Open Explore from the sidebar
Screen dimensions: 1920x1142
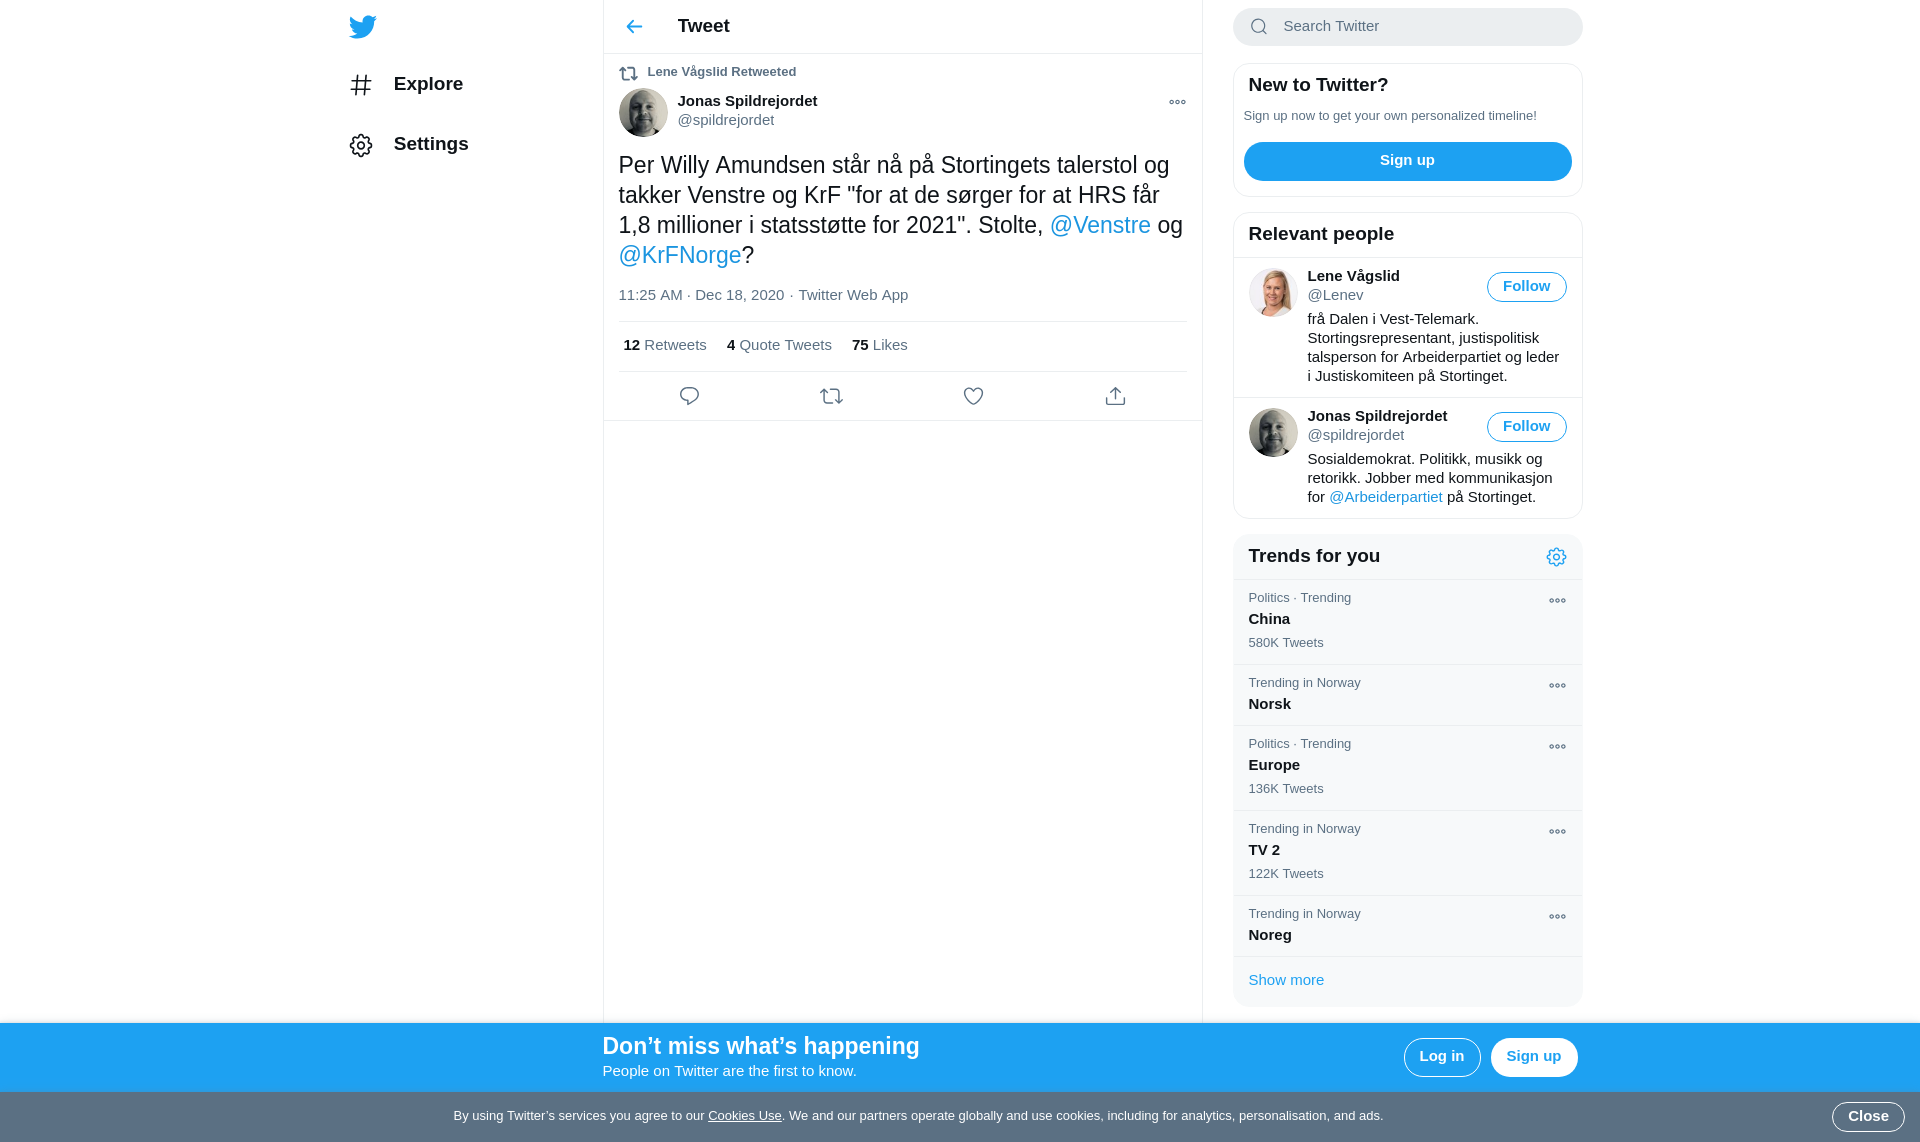tap(406, 85)
